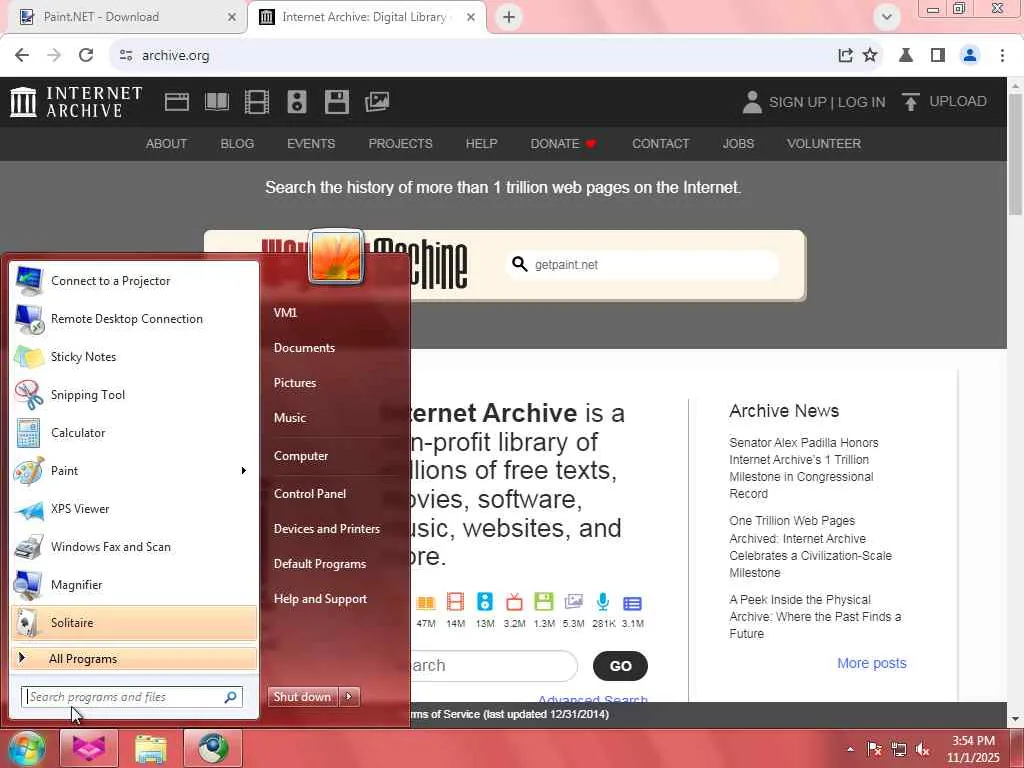Reload the archive.org page
Screen dimensions: 1024x768
86,56
